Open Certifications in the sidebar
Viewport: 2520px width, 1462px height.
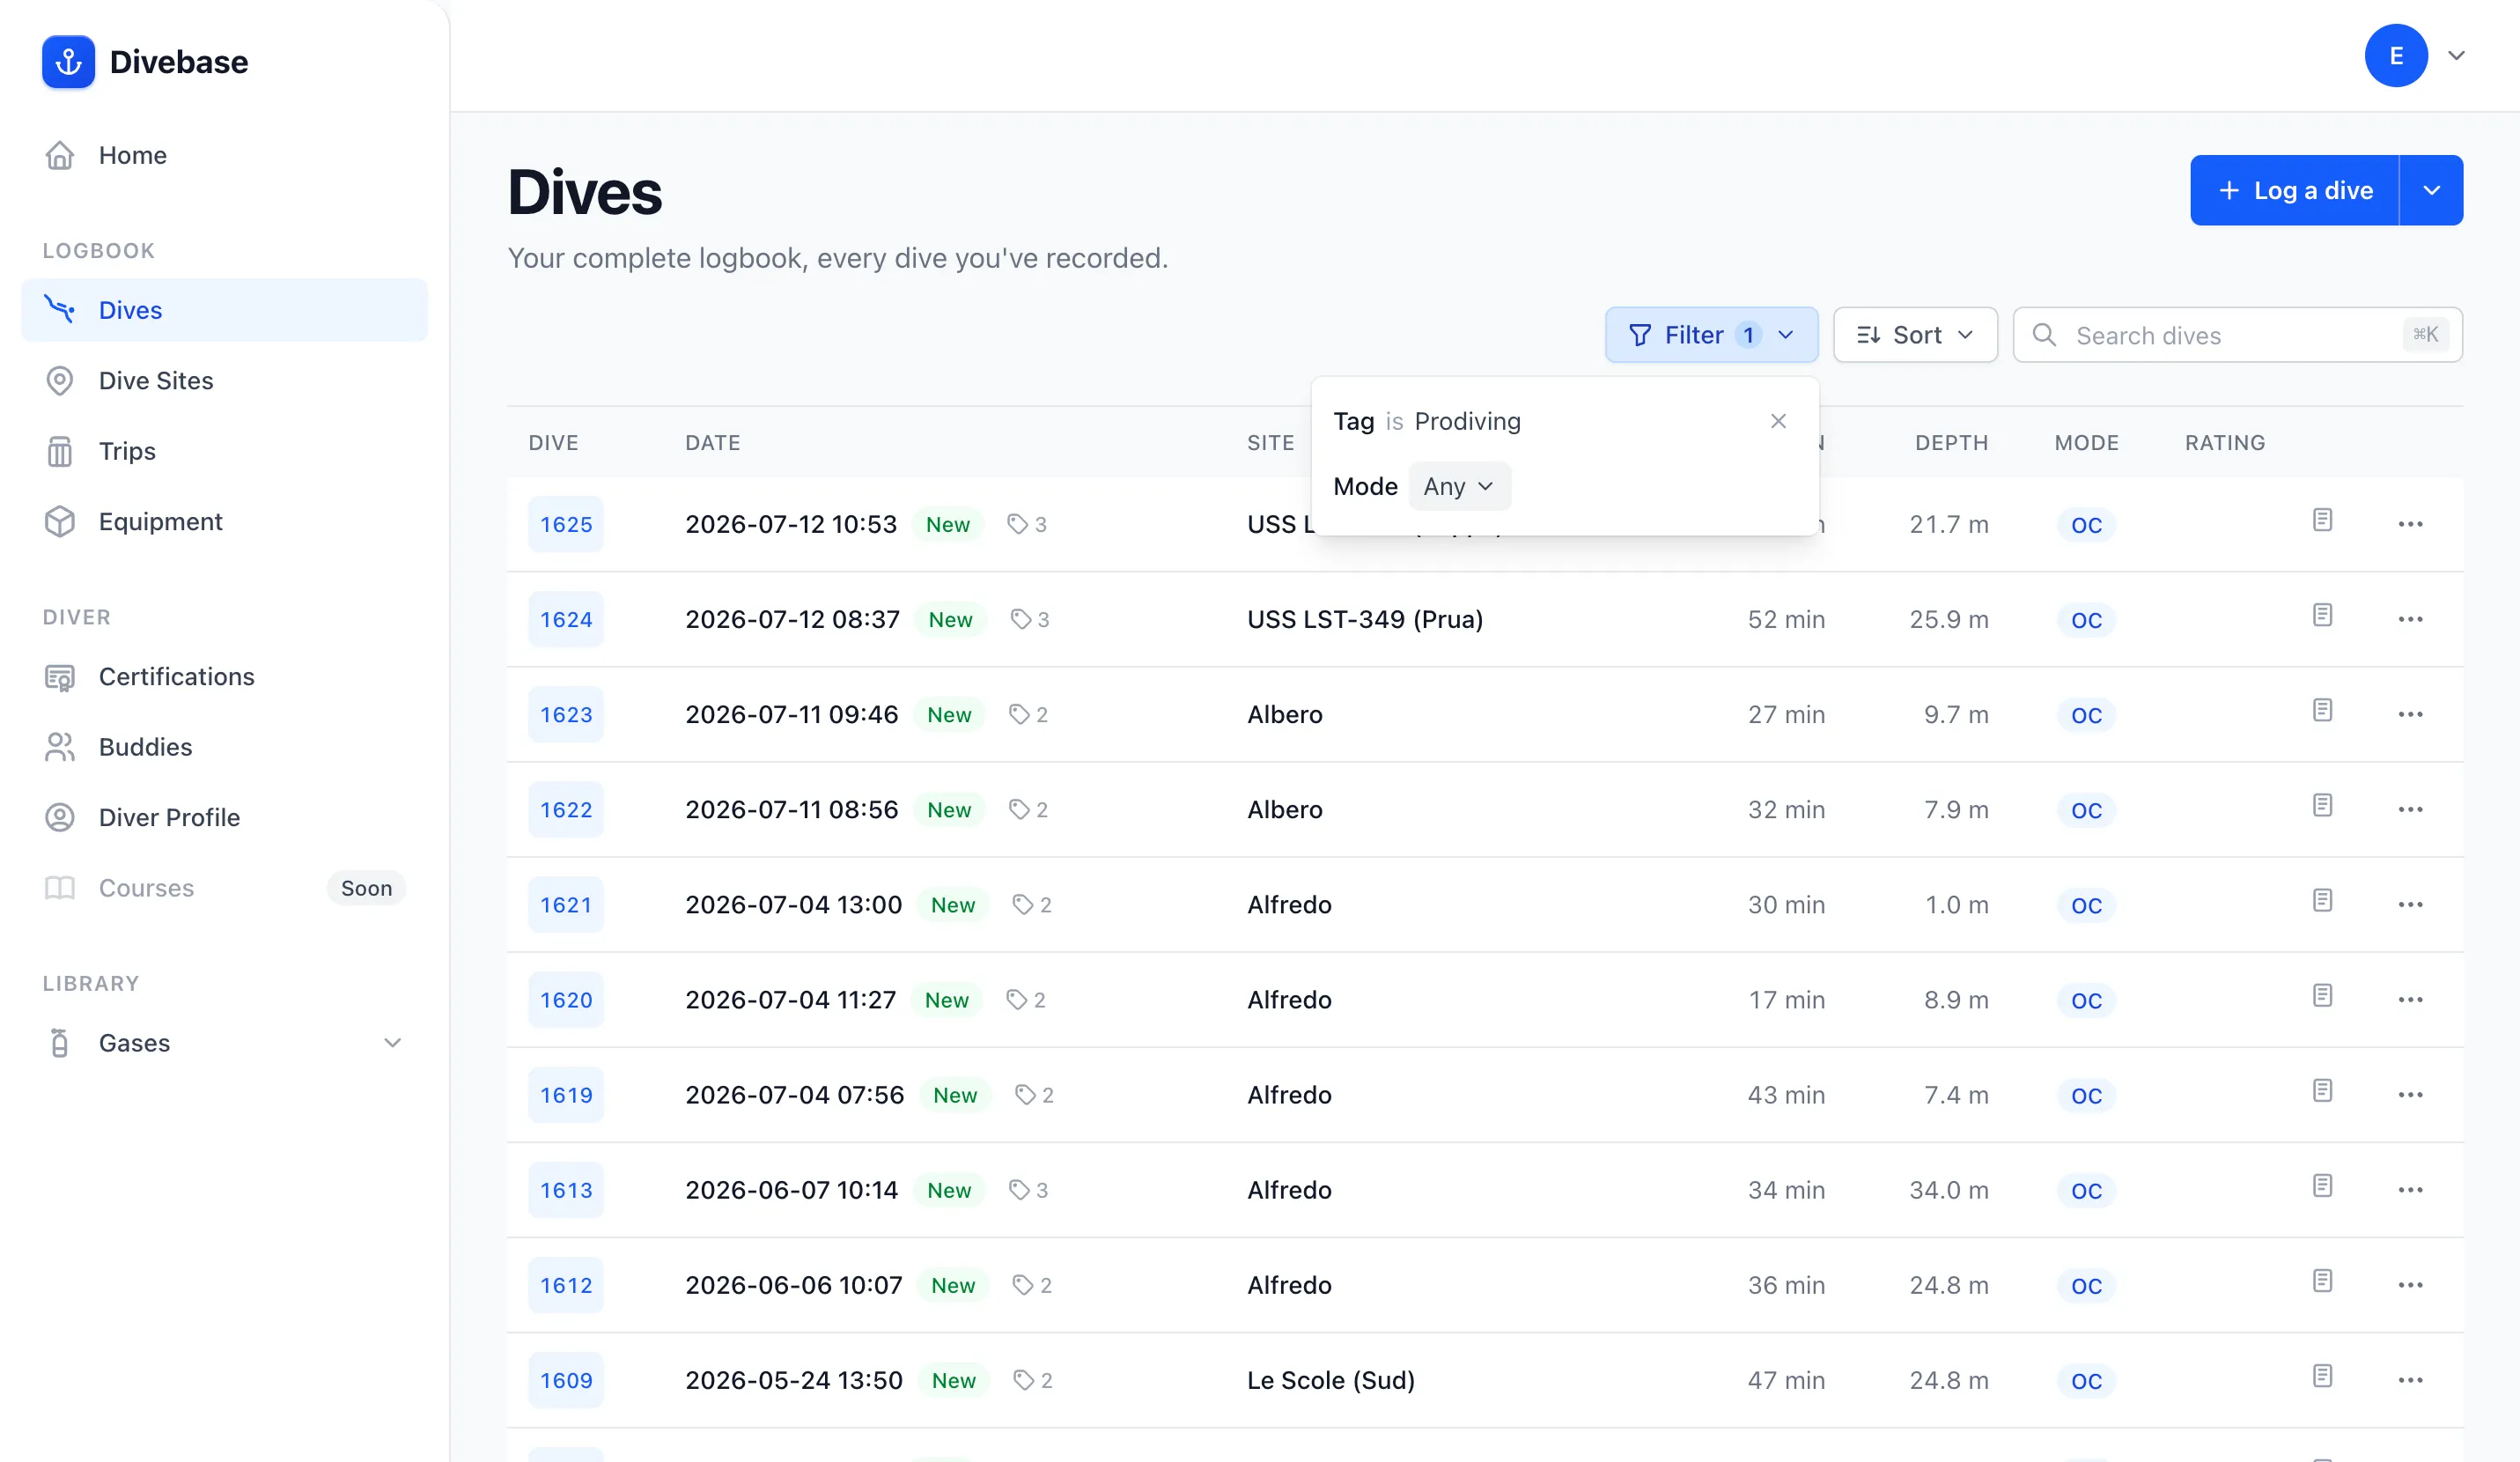point(224,676)
